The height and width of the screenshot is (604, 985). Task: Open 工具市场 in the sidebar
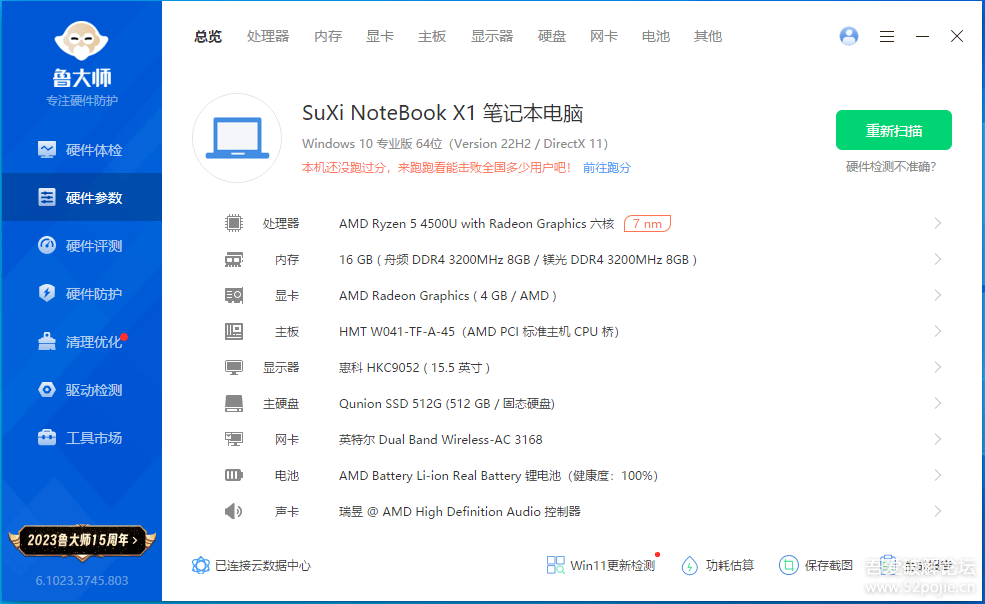click(x=81, y=437)
